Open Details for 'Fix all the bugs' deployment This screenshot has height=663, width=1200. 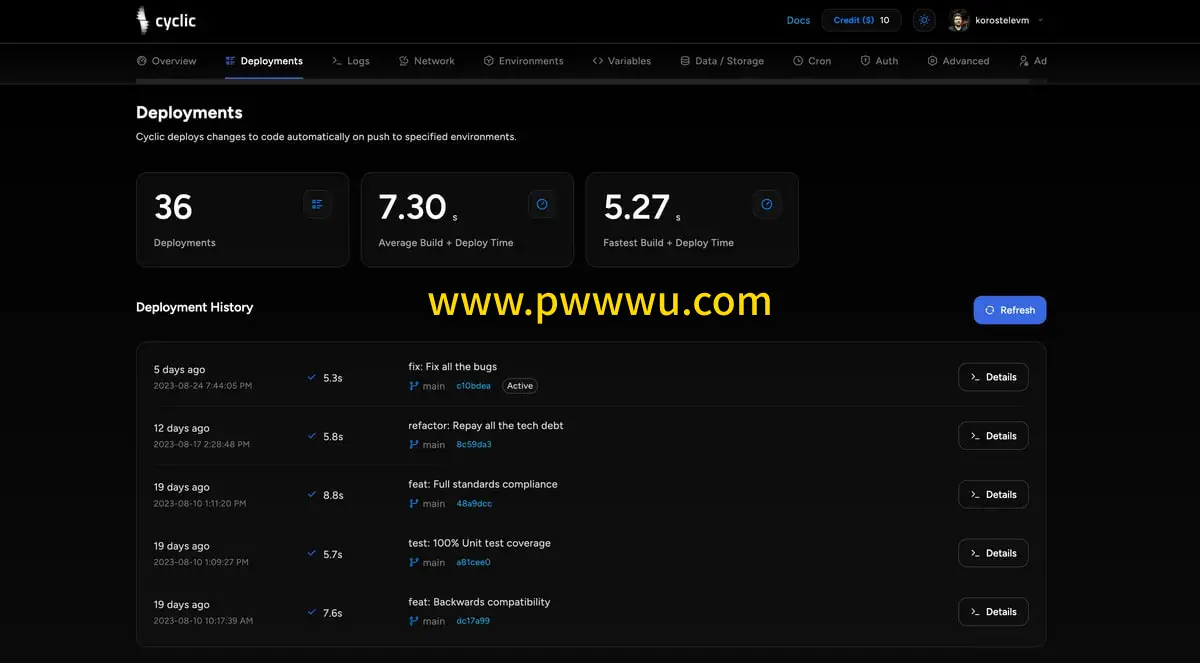click(993, 377)
